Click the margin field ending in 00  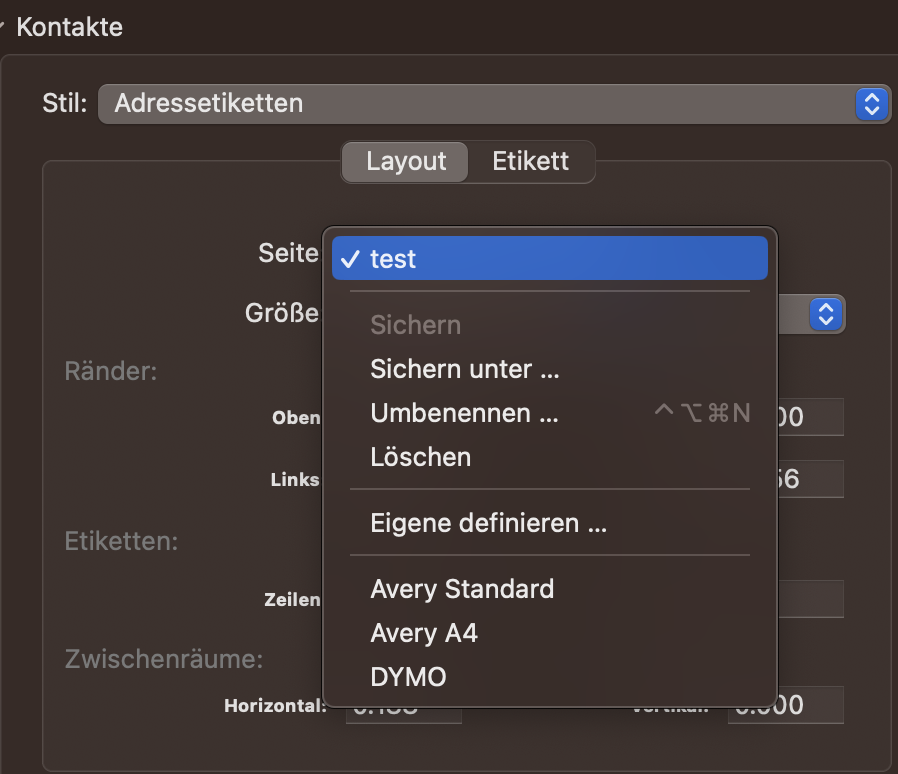810,417
